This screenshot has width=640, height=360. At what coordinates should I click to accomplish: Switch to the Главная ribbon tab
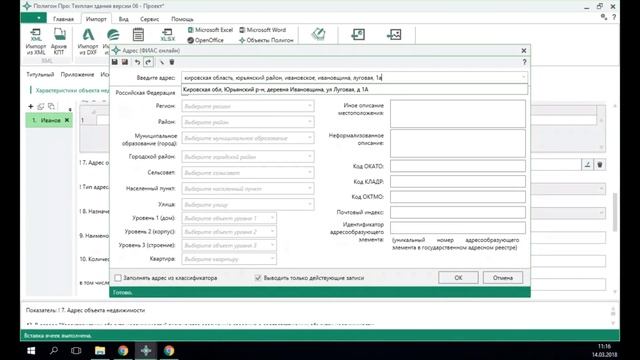click(x=63, y=19)
